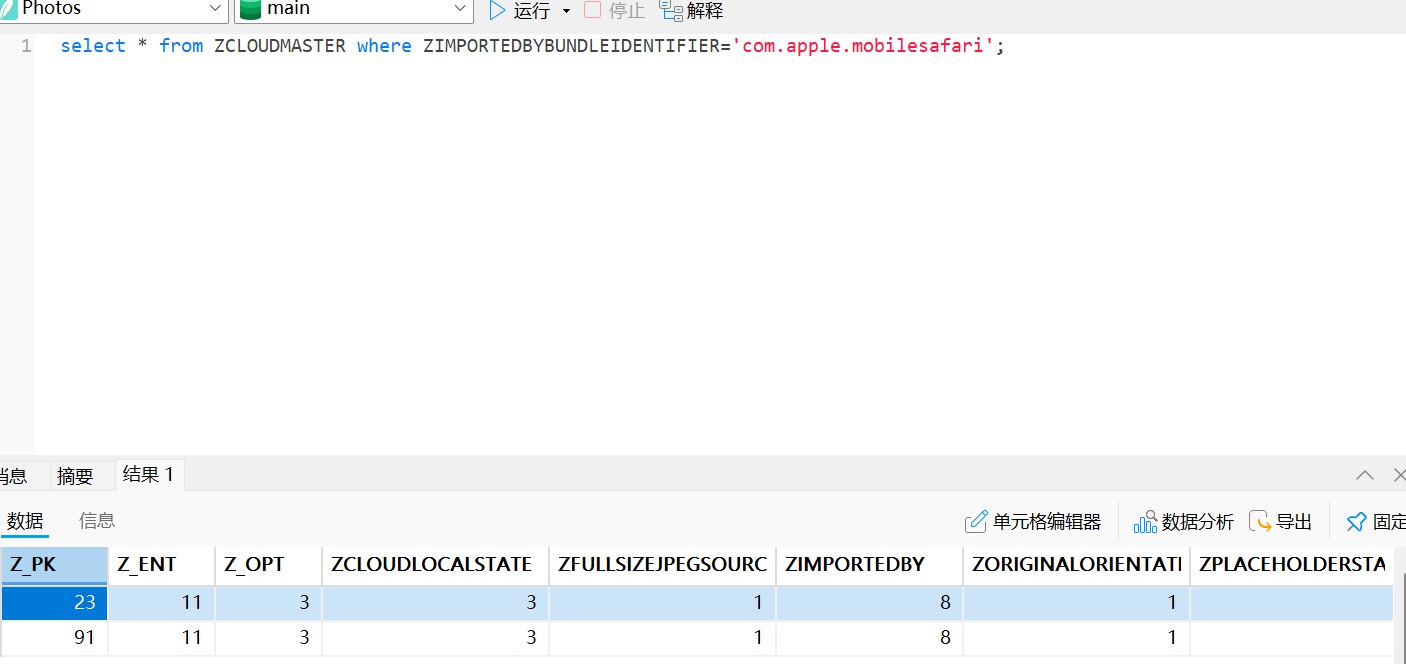Open the arrow menu beside 运行
The width and height of the screenshot is (1406, 664).
click(566, 11)
